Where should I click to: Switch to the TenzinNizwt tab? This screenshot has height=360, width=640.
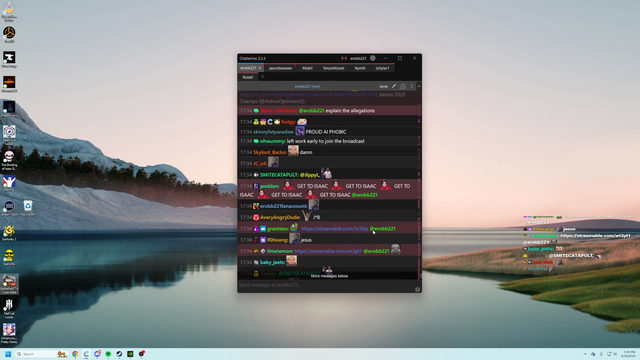333,68
